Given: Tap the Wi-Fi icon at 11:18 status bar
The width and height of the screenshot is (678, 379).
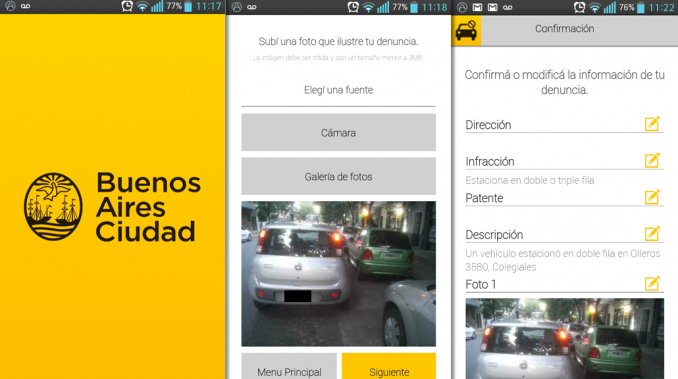Looking at the screenshot, I should (x=368, y=7).
